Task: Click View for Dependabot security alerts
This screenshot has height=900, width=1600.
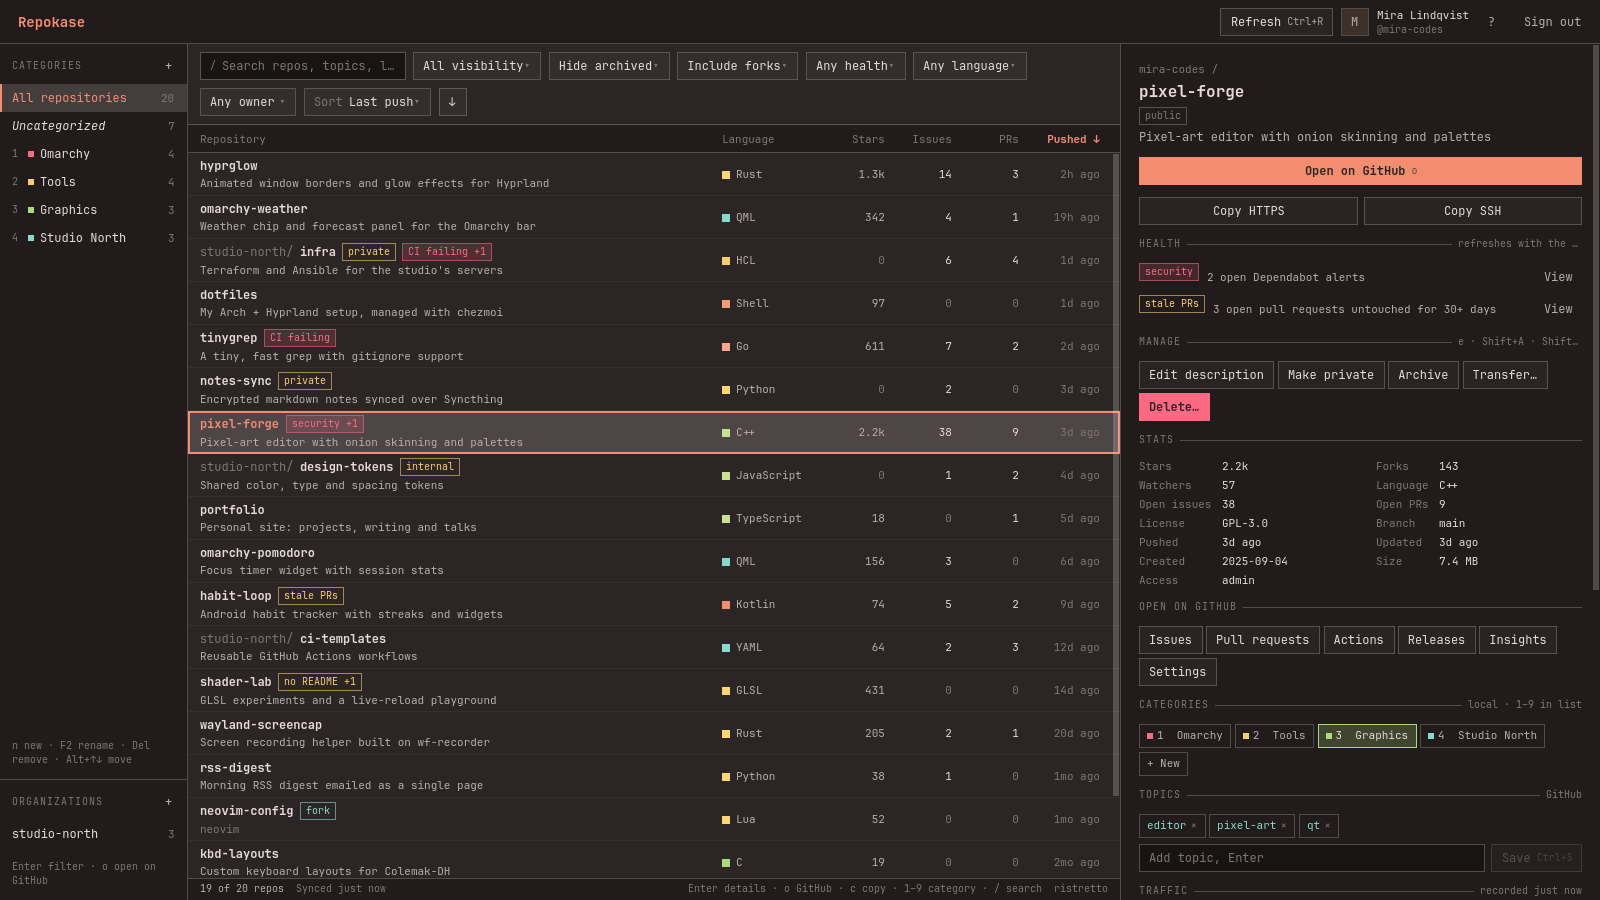Action: point(1558,277)
